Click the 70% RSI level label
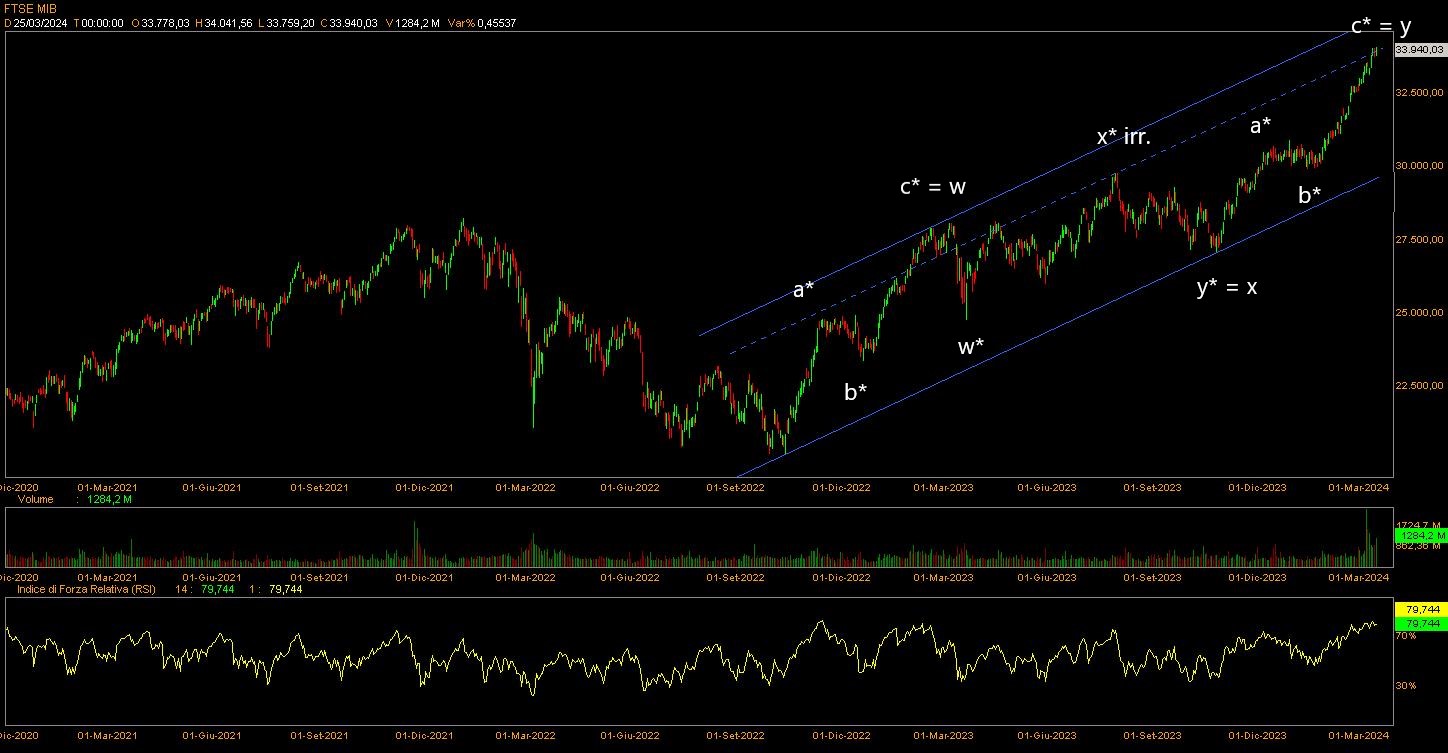The height and width of the screenshot is (753, 1448). (1405, 635)
